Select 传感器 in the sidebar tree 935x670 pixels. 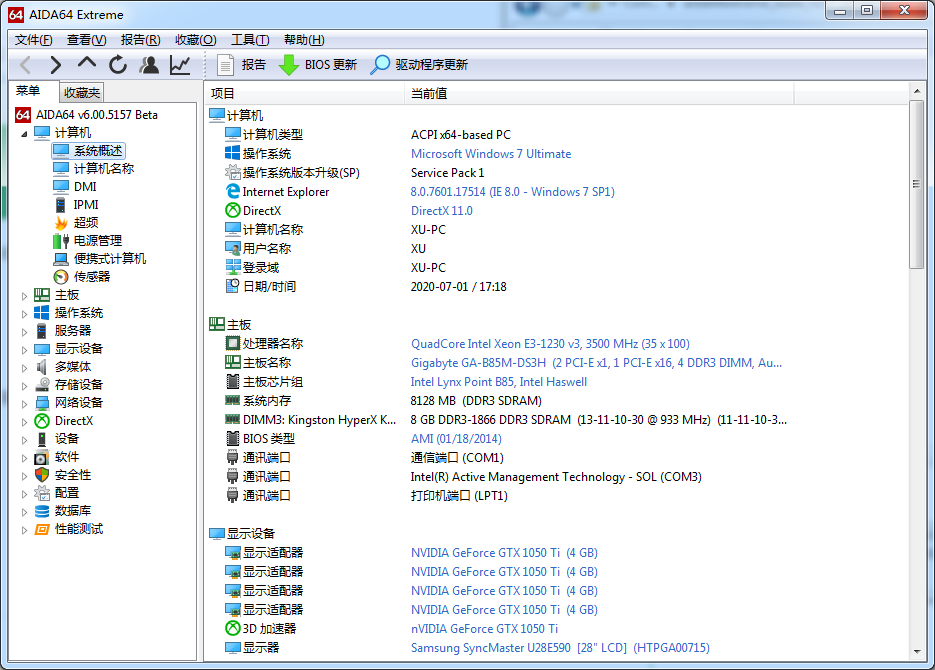click(x=91, y=277)
